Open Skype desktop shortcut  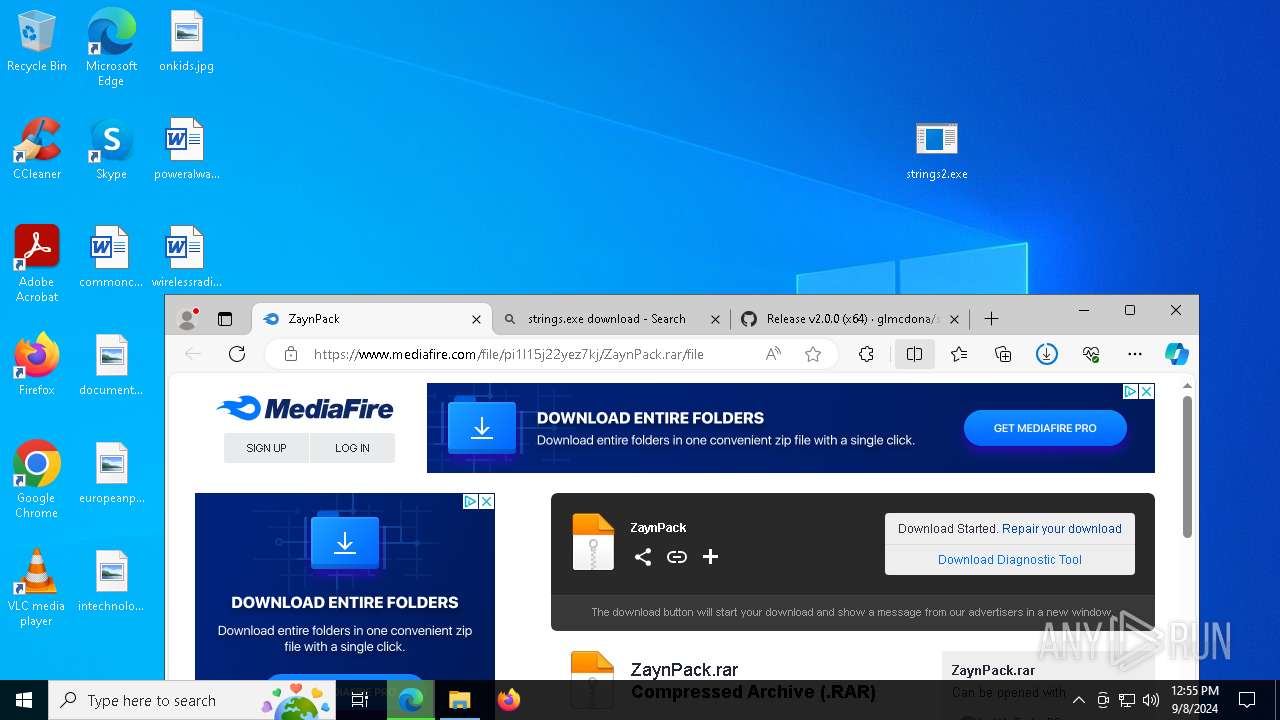click(x=111, y=150)
